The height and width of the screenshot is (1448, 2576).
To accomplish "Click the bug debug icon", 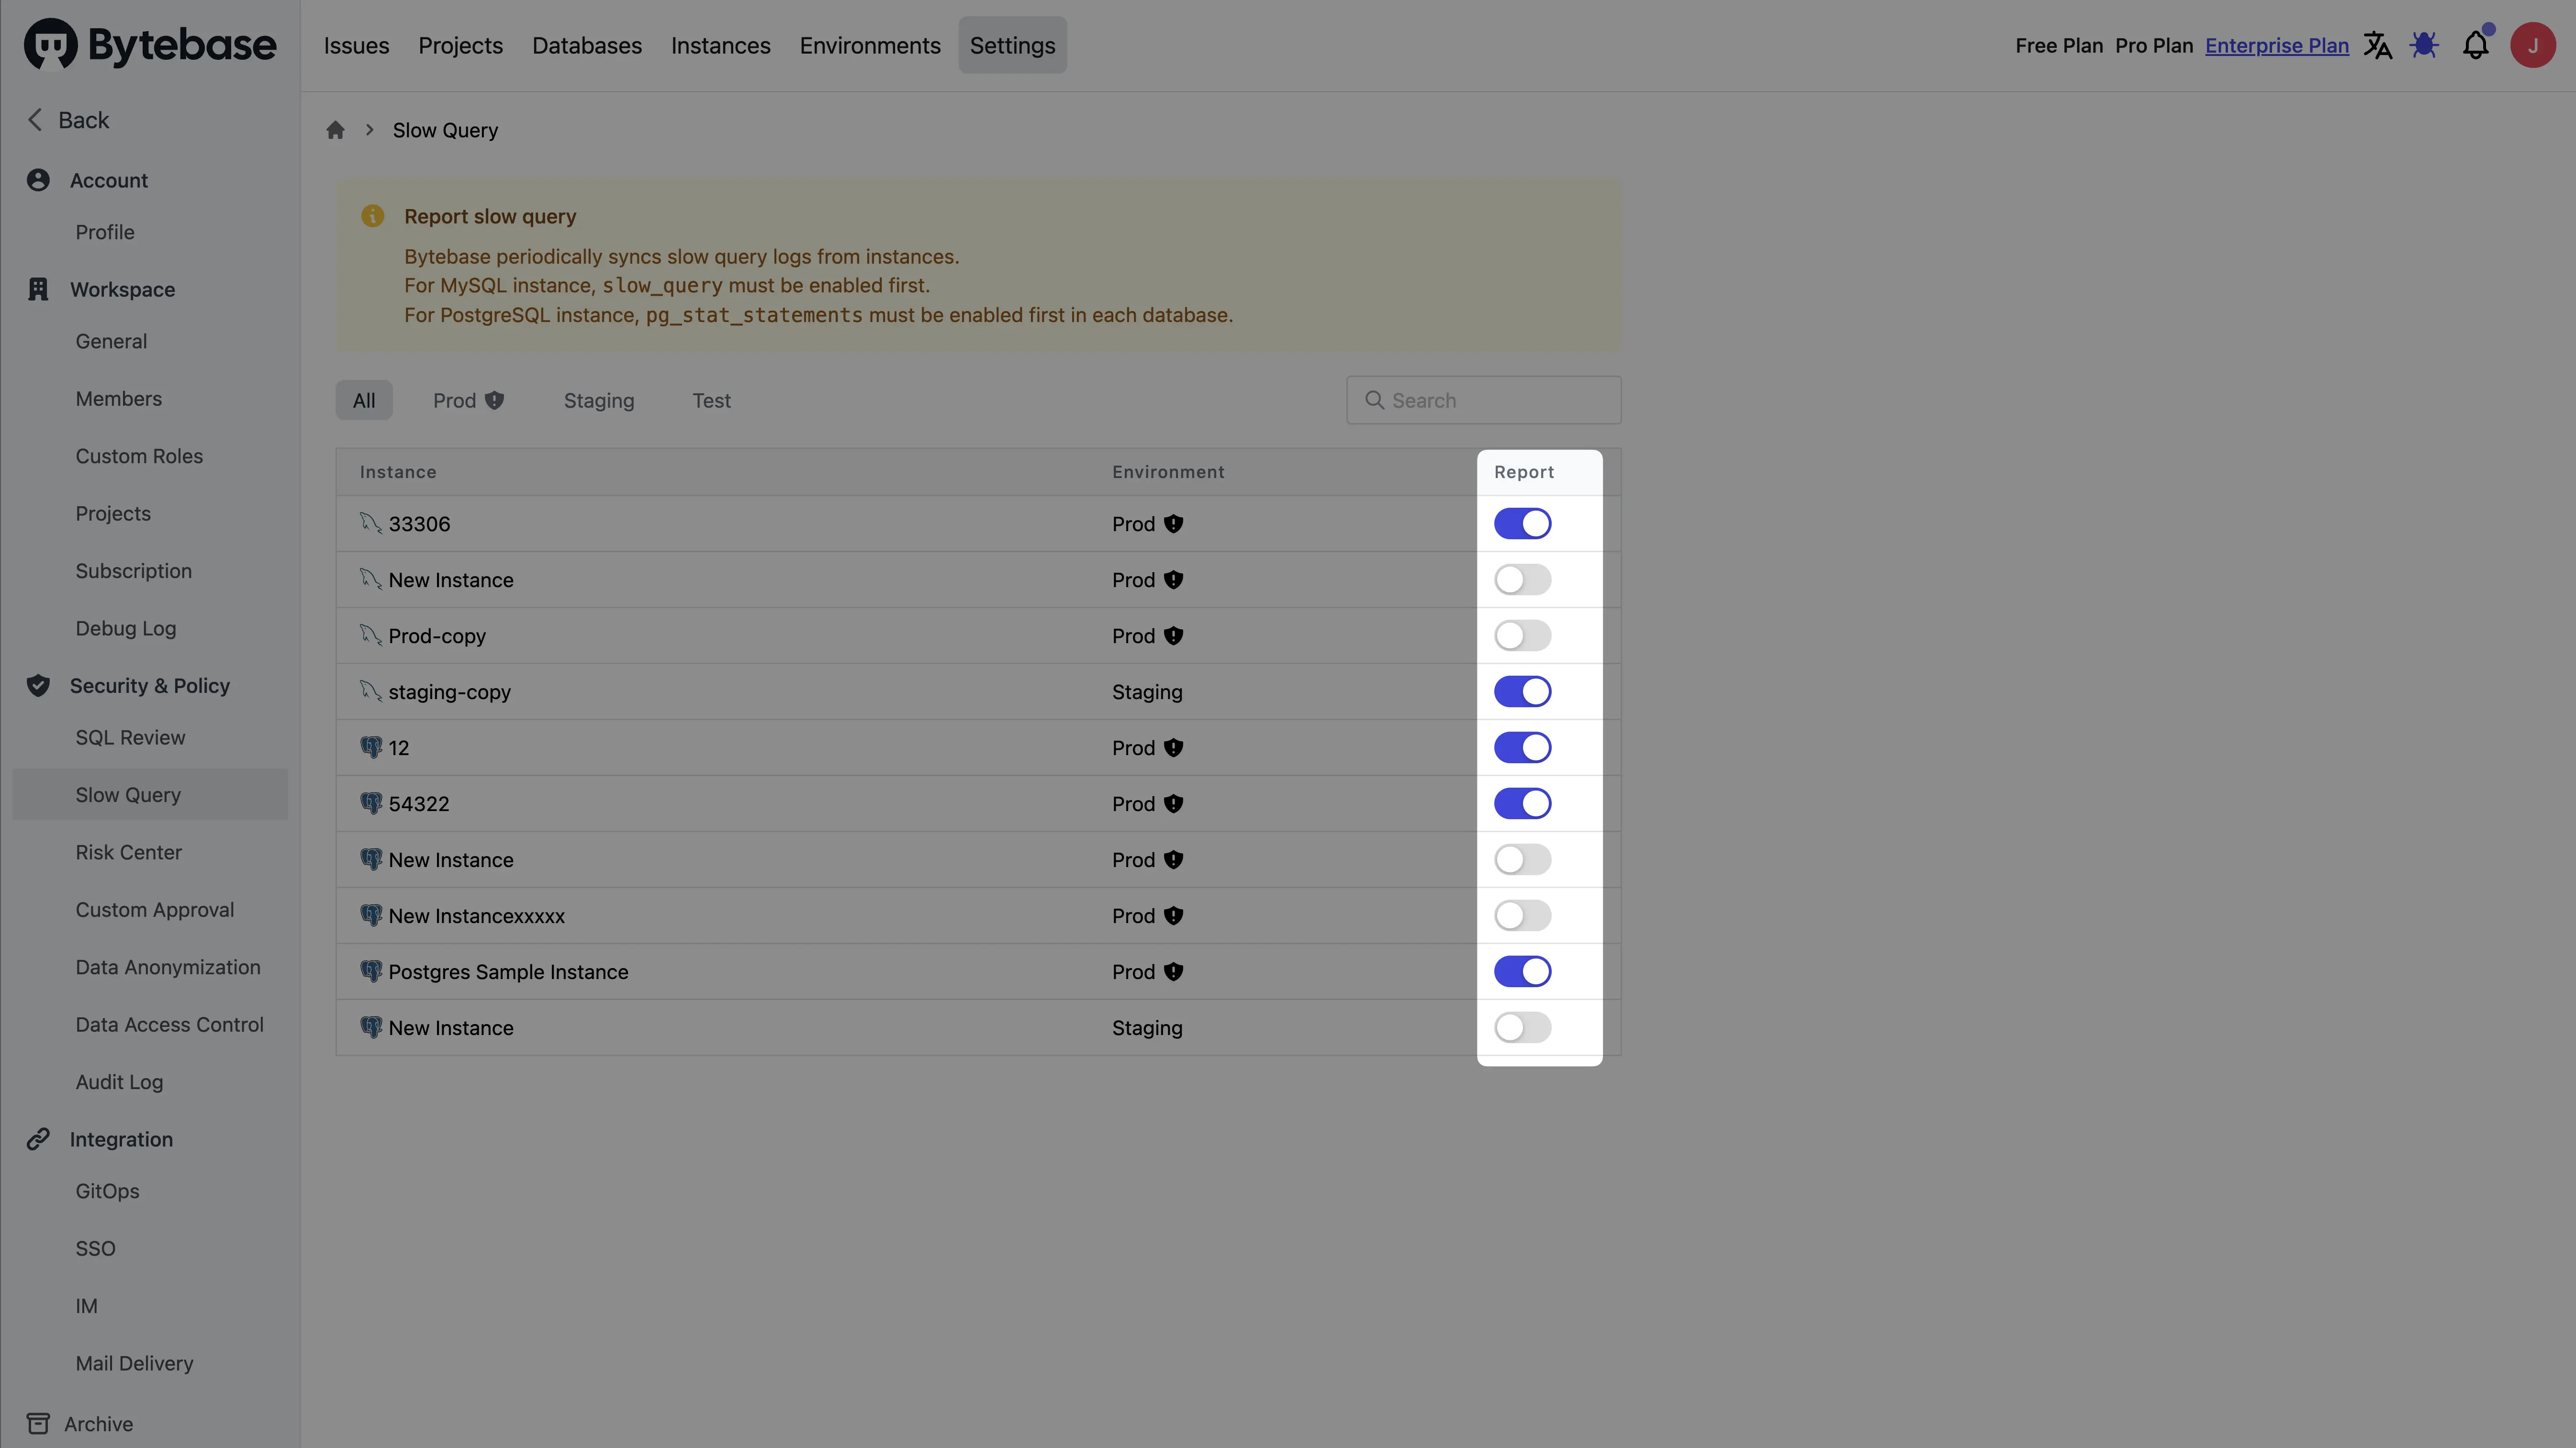I will [2424, 45].
